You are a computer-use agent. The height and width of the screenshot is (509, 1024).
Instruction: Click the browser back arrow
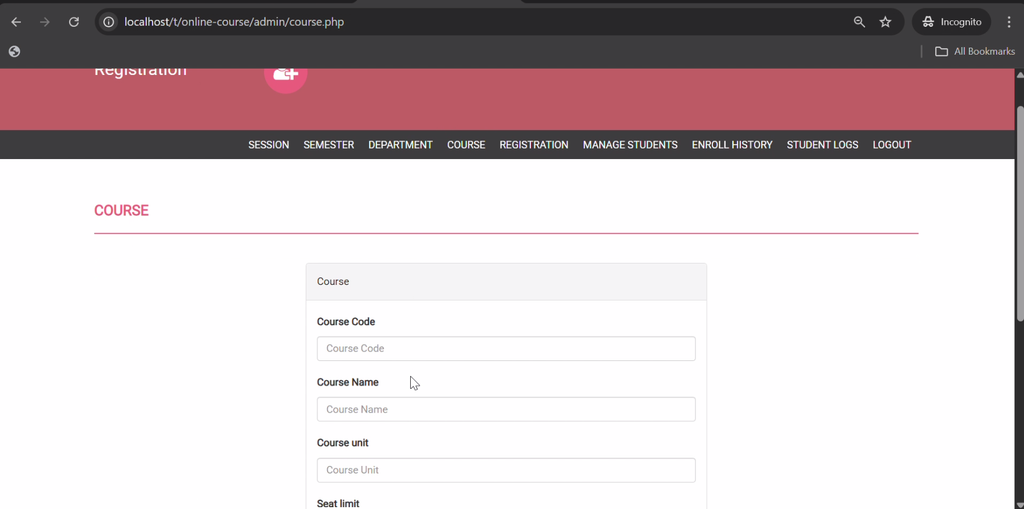16,22
